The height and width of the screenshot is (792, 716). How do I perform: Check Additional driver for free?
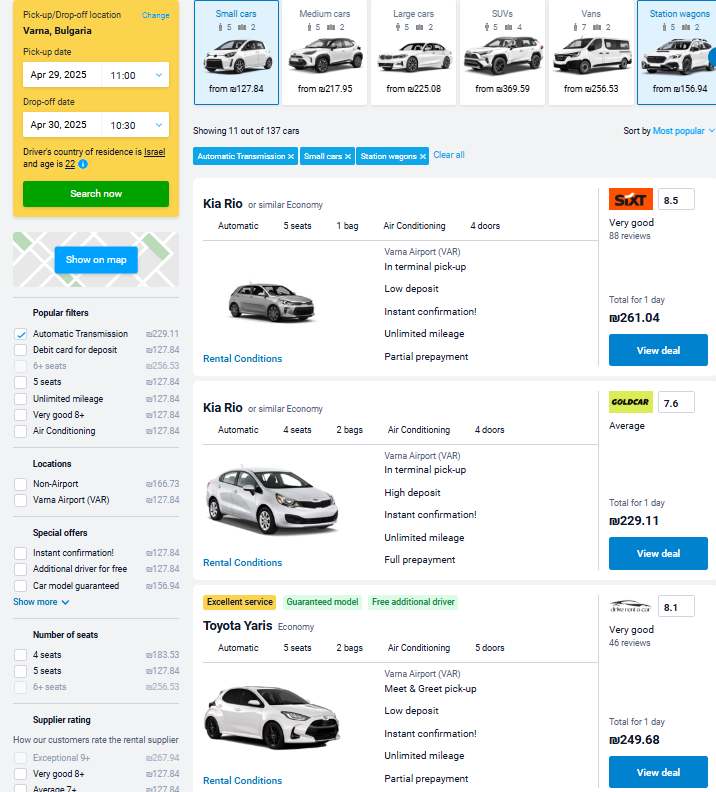click(x=21, y=569)
